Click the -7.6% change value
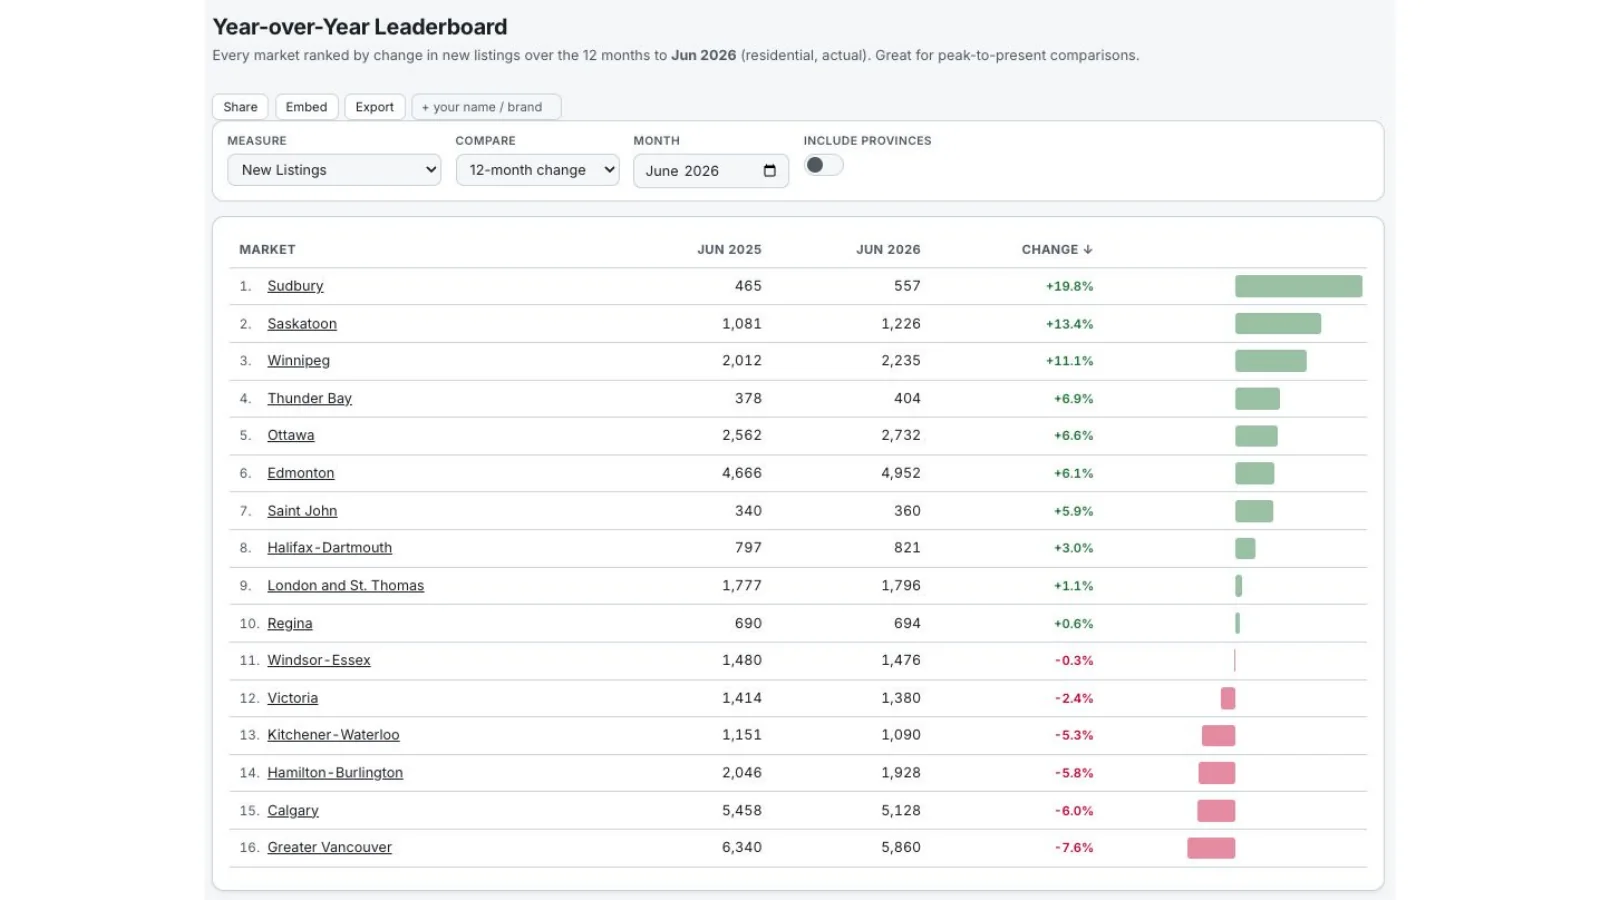 coord(1074,848)
